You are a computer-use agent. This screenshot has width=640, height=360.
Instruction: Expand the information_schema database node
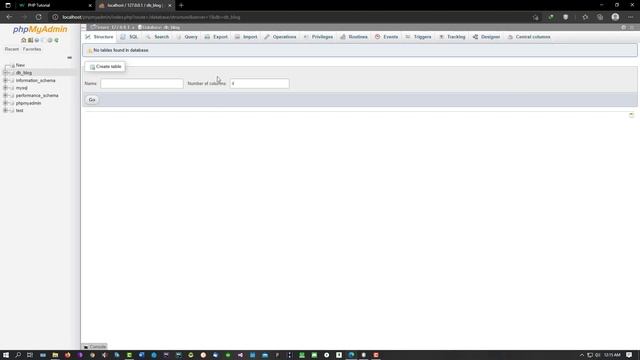[x=5, y=80]
